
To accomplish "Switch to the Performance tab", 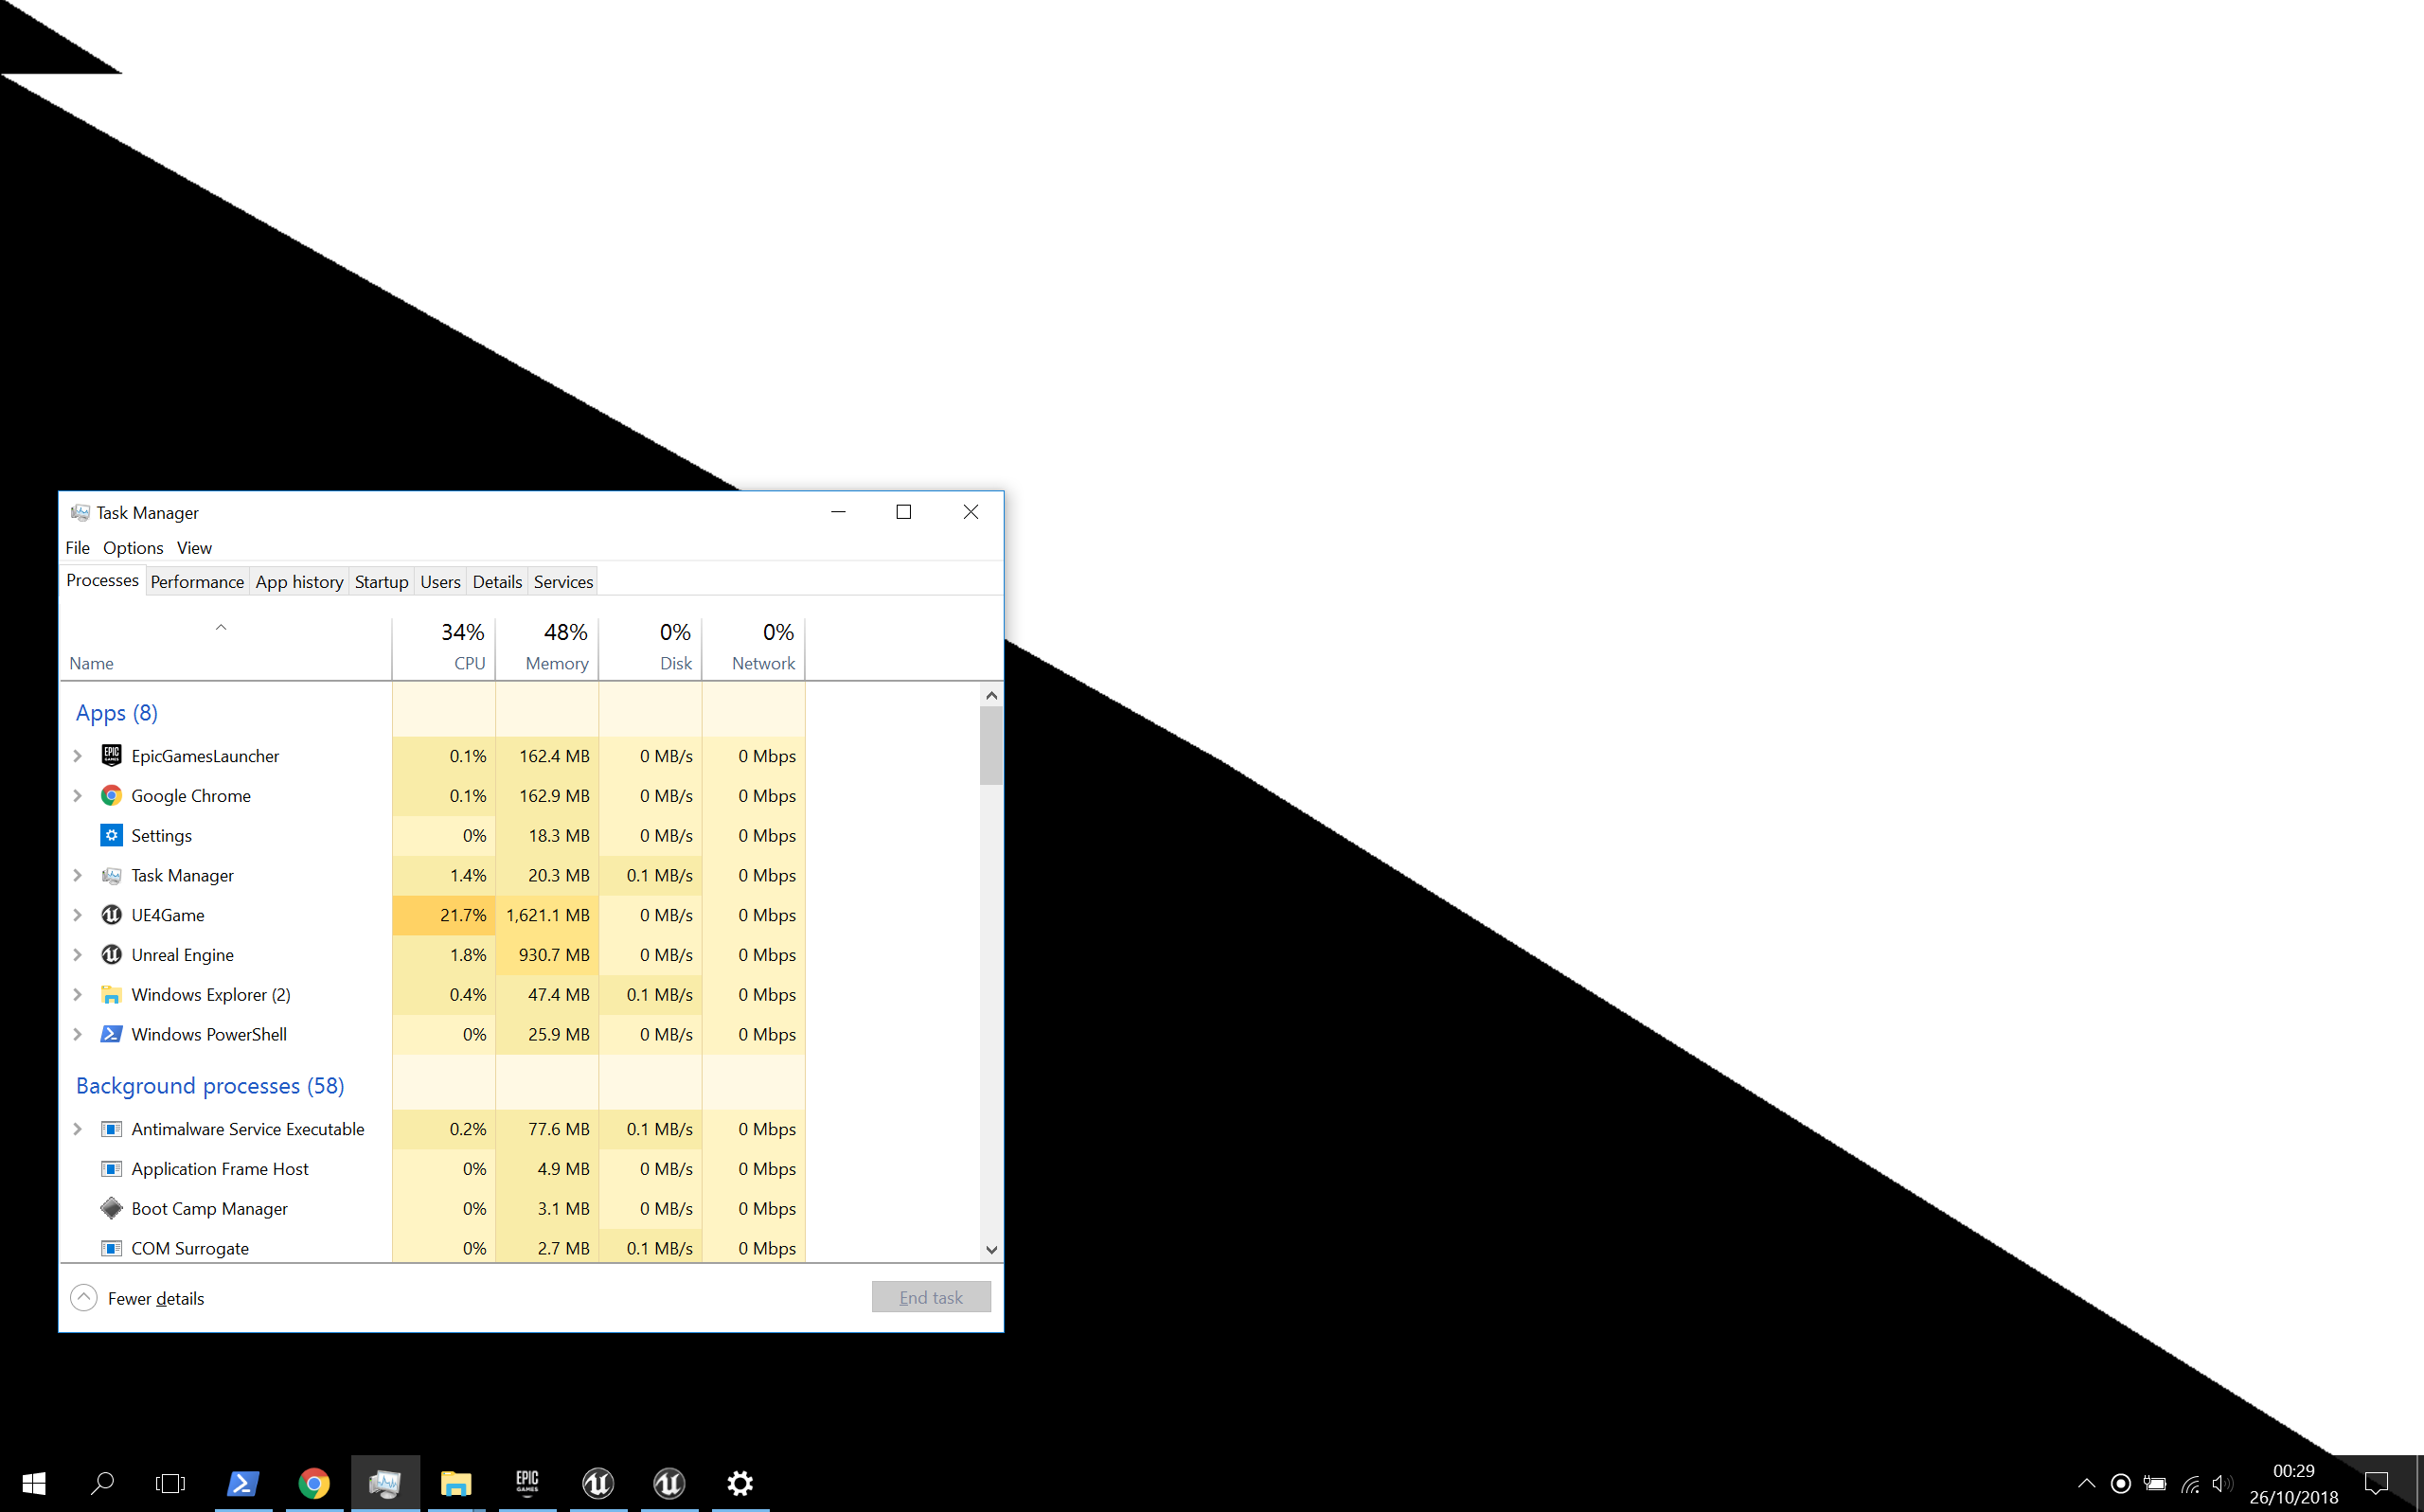I will [197, 582].
